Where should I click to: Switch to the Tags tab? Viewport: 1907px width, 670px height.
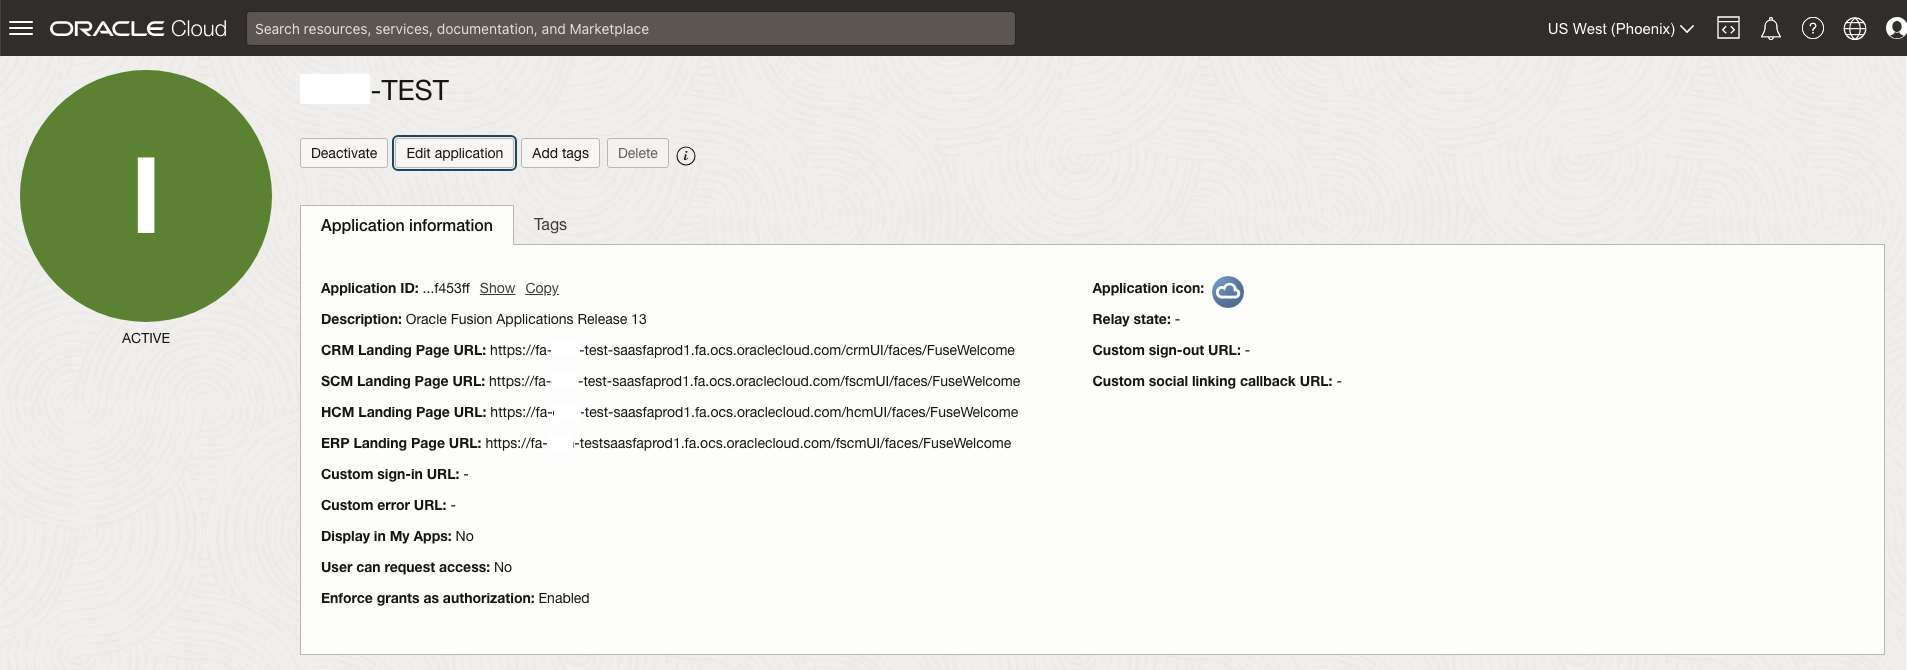pos(550,225)
